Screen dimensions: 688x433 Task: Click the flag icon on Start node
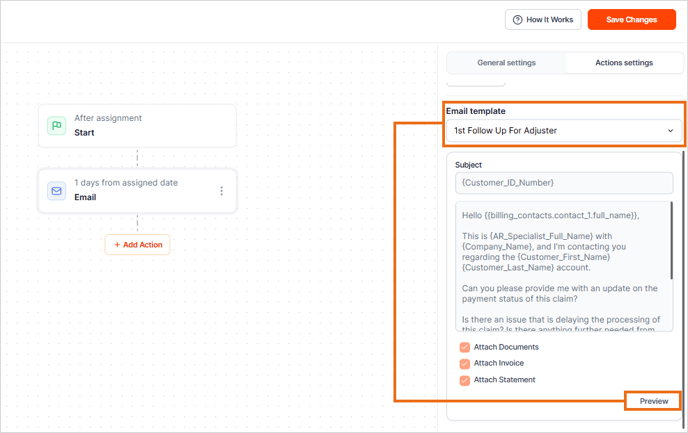click(x=57, y=126)
